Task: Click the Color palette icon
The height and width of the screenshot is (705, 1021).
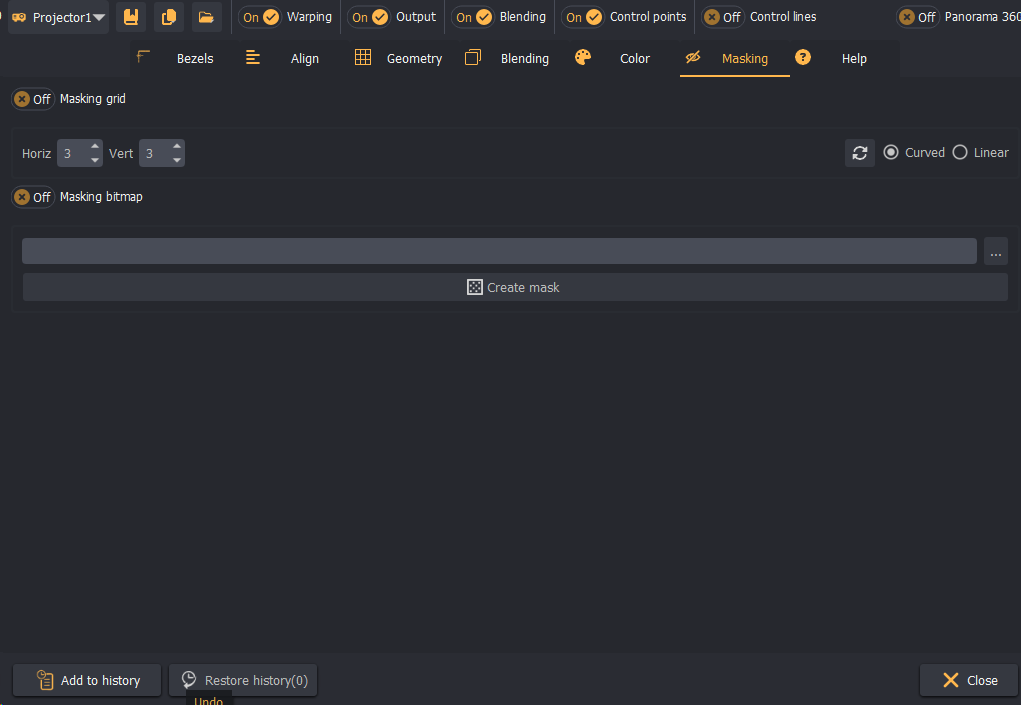Action: 583,57
